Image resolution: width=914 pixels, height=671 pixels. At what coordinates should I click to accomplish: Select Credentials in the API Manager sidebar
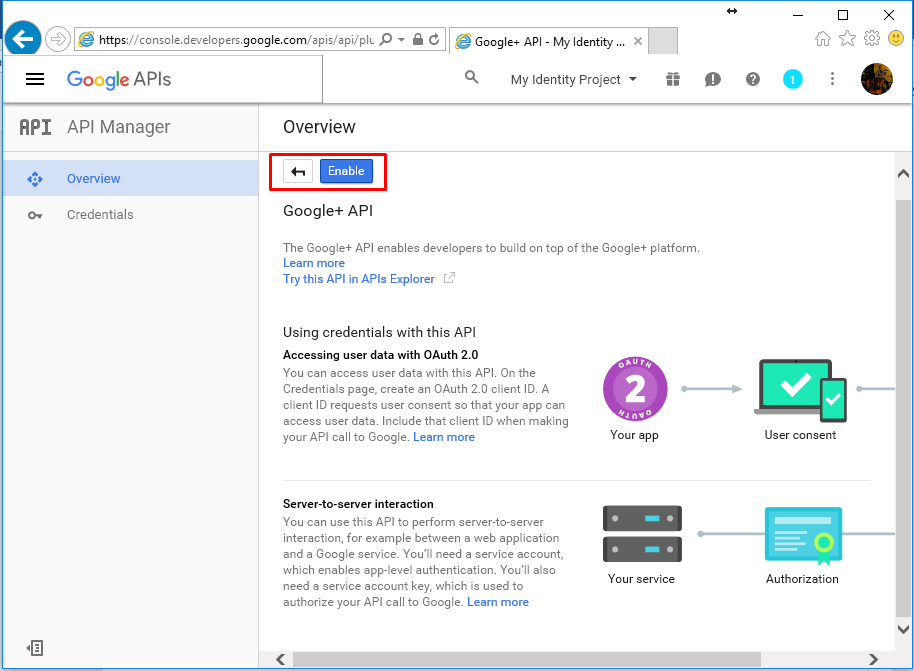point(131,215)
